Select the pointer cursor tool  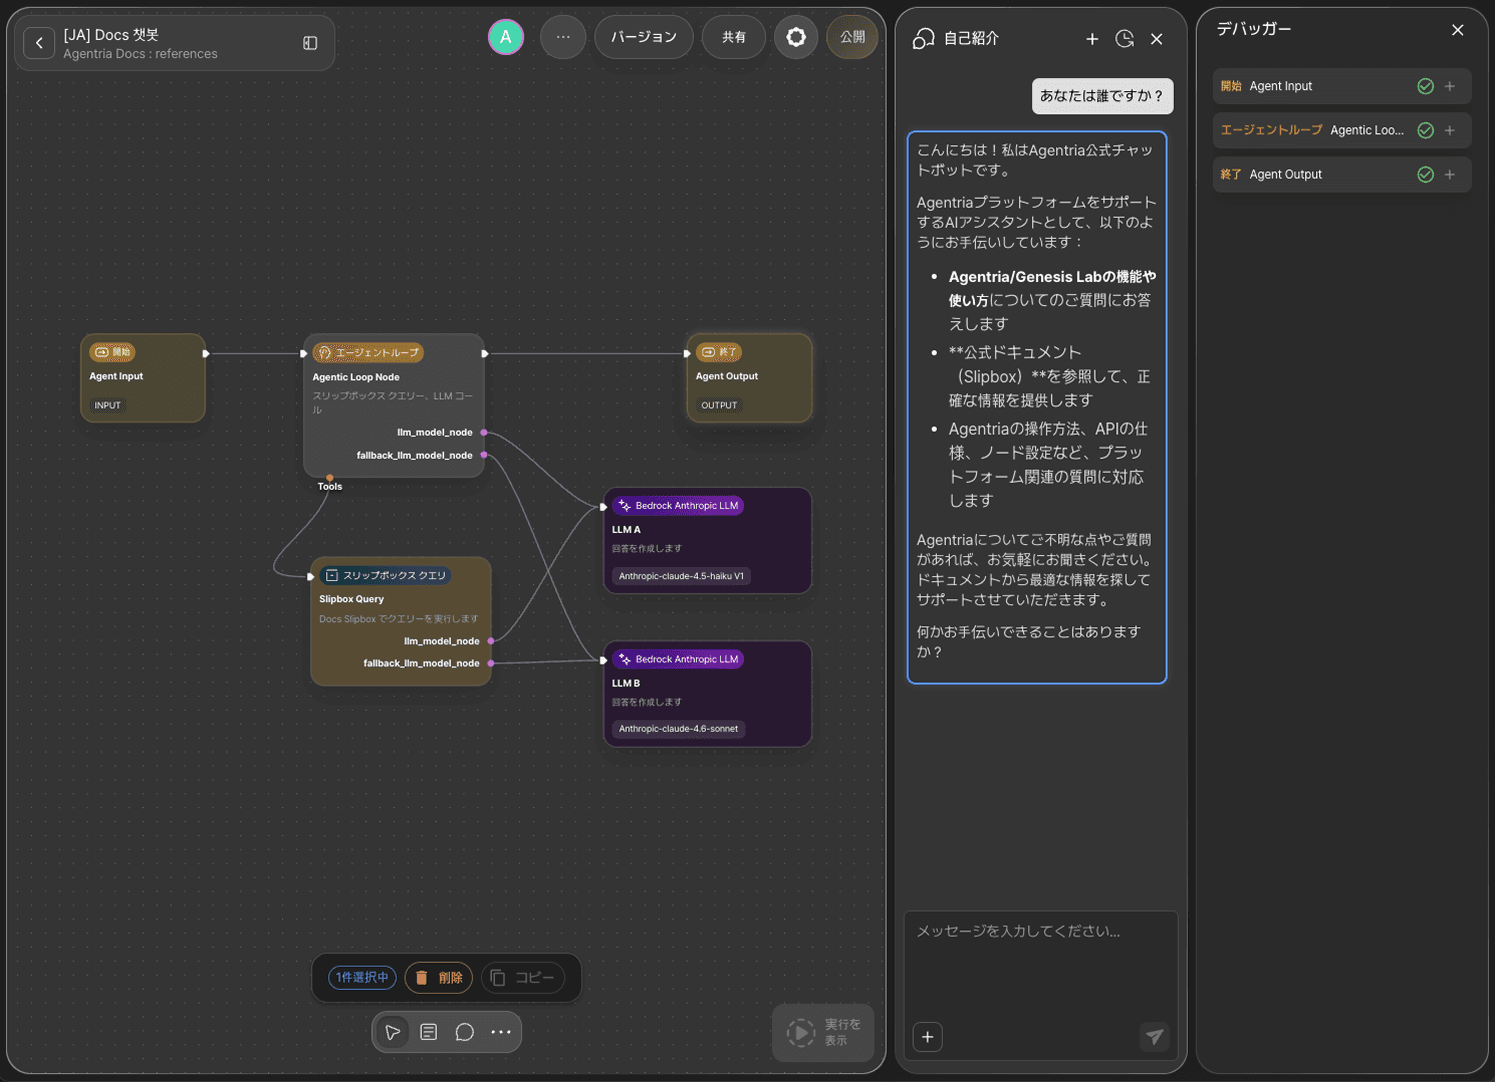(x=393, y=1032)
